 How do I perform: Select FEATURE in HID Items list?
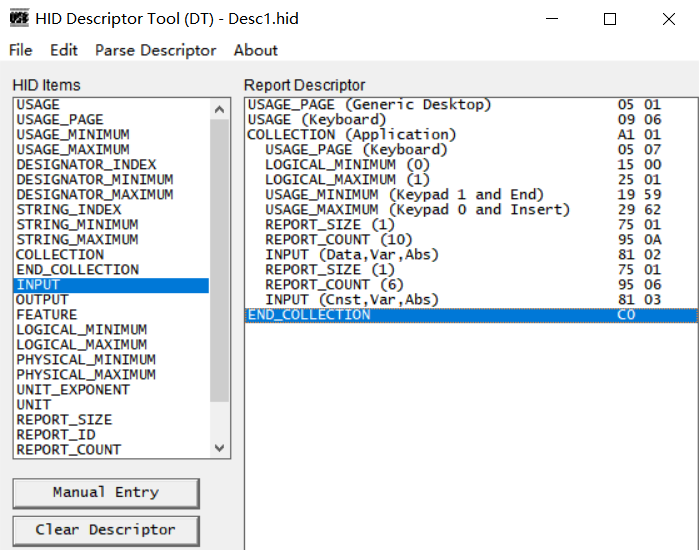coord(111,315)
